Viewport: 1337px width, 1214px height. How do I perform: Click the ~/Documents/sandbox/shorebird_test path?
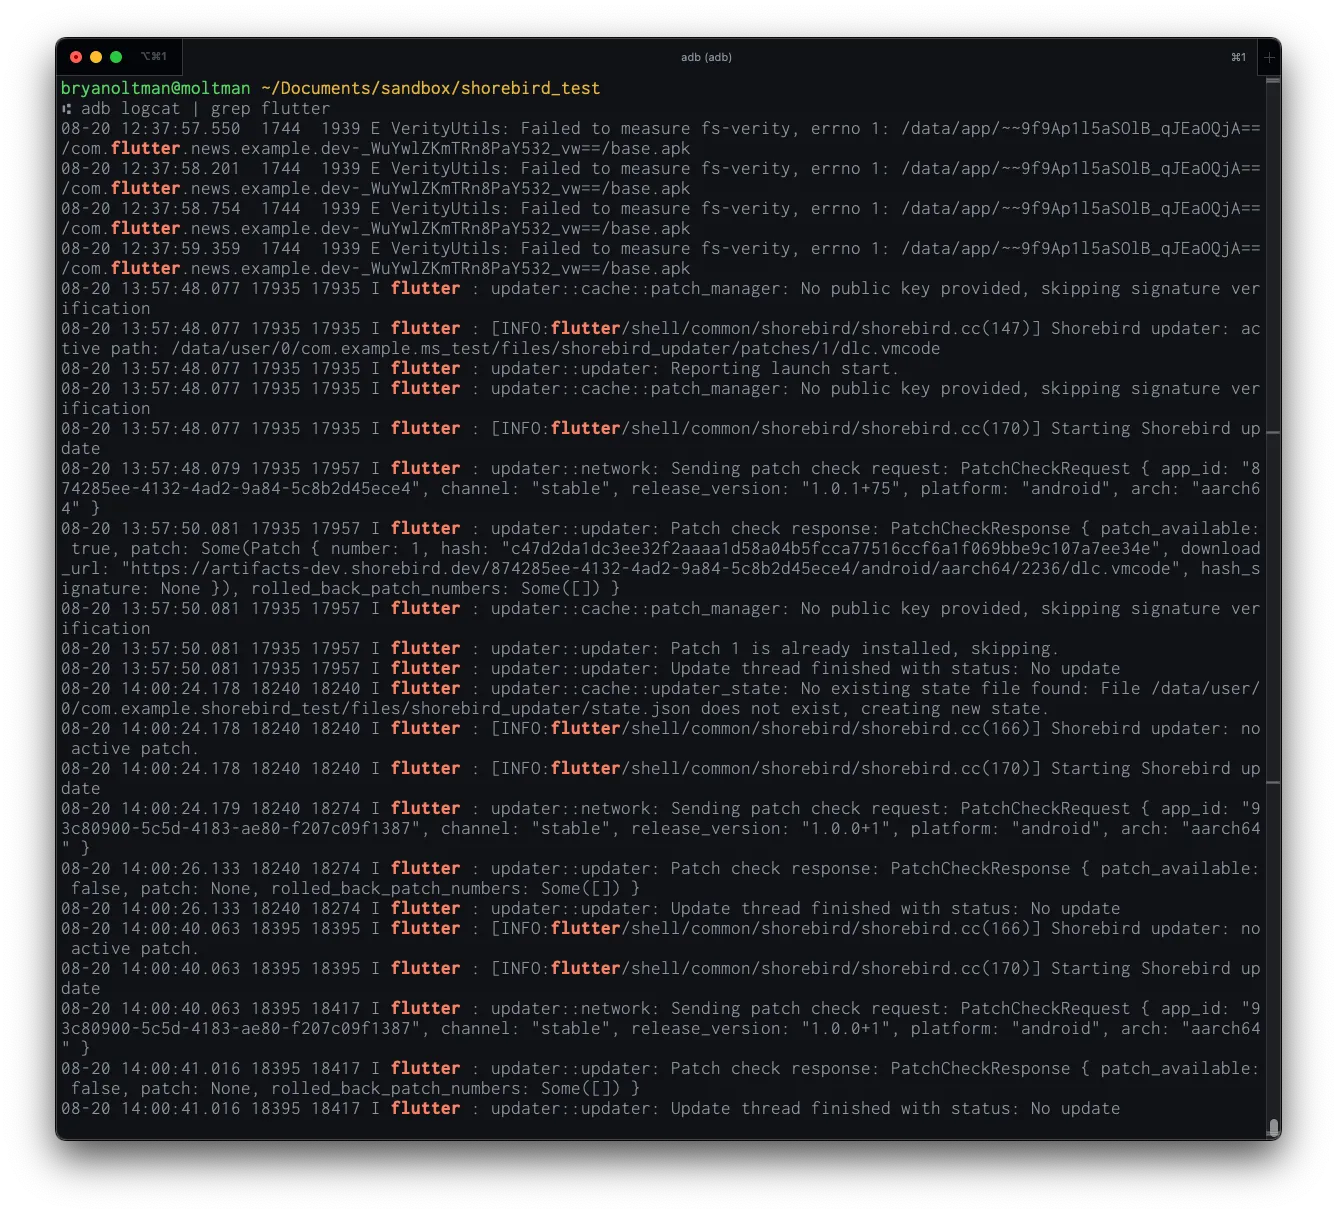[431, 88]
